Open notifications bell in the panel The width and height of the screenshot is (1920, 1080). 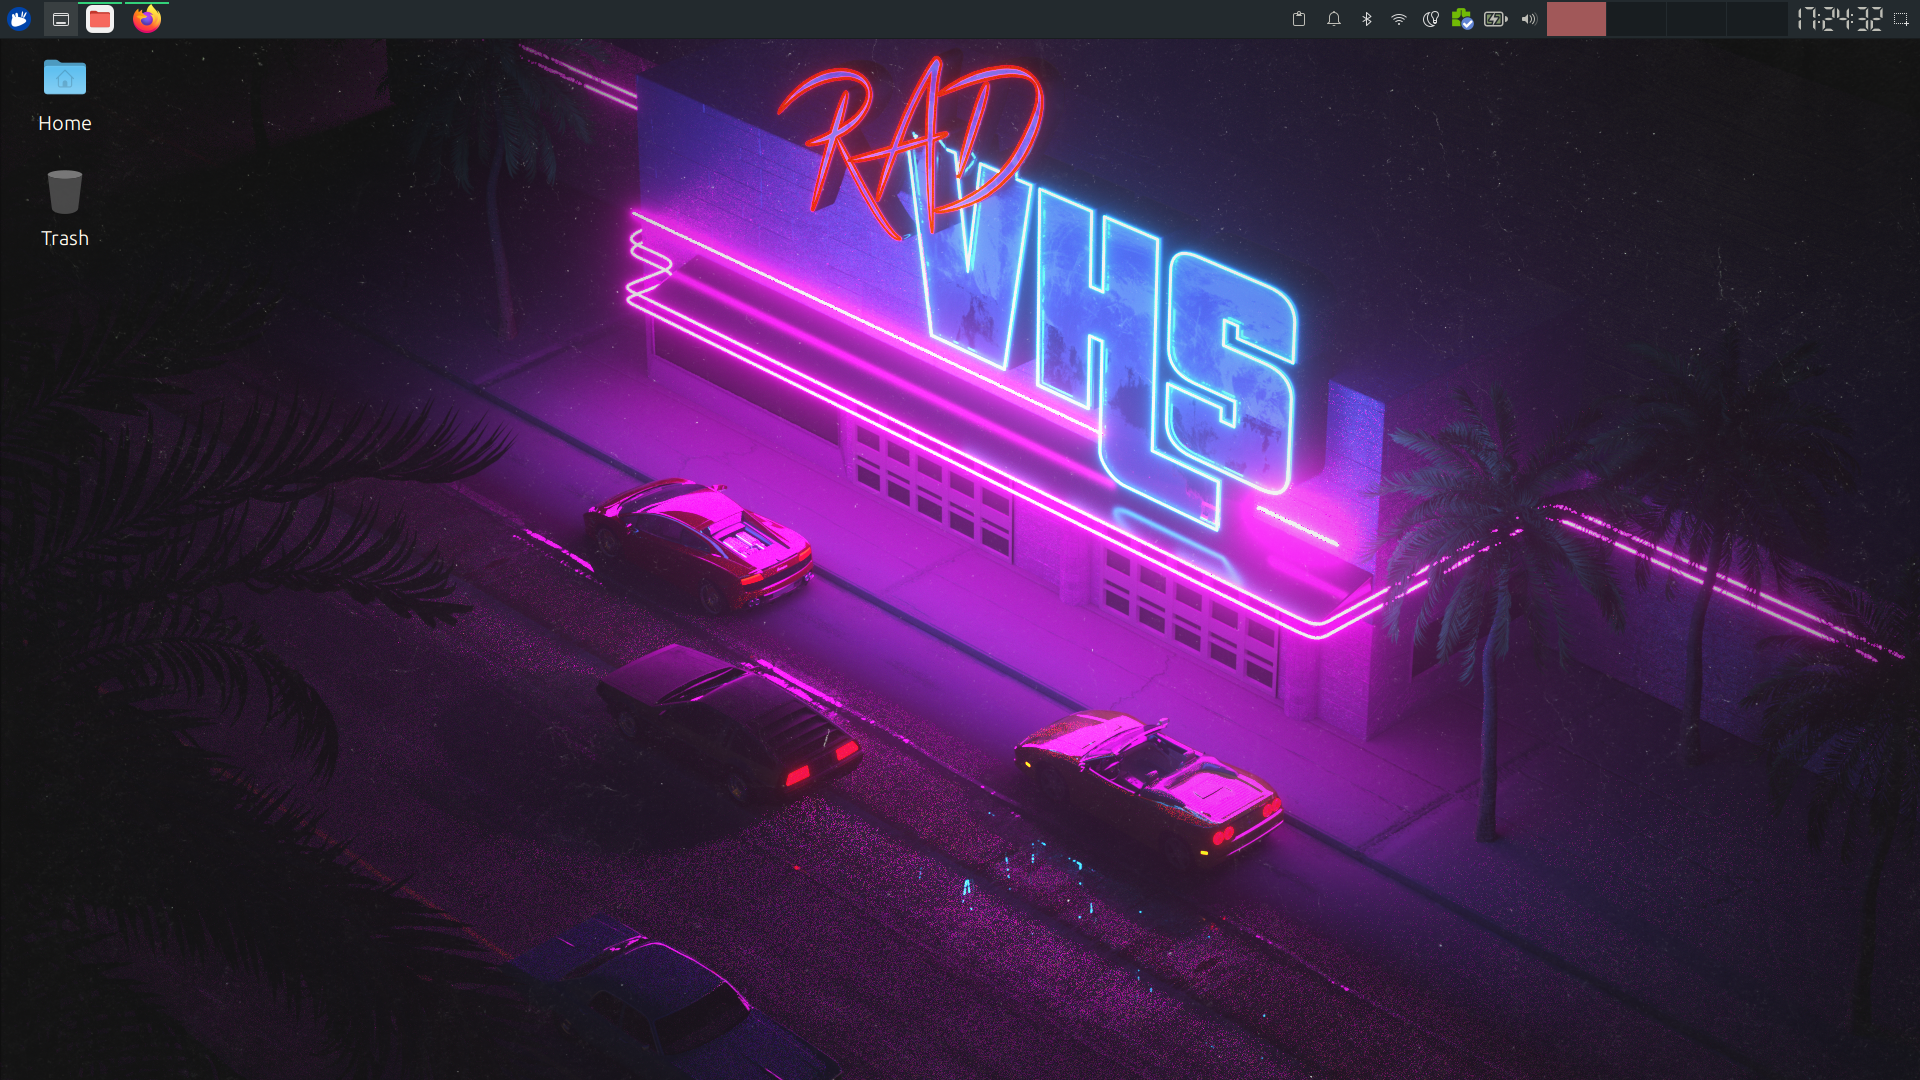click(x=1334, y=19)
